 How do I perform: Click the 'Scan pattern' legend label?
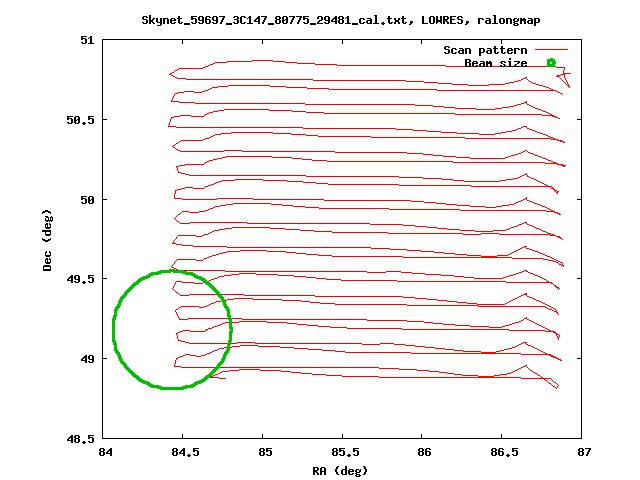point(485,50)
